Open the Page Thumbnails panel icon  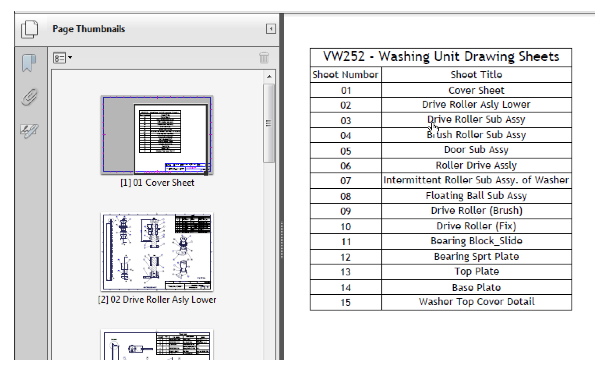(x=30, y=29)
